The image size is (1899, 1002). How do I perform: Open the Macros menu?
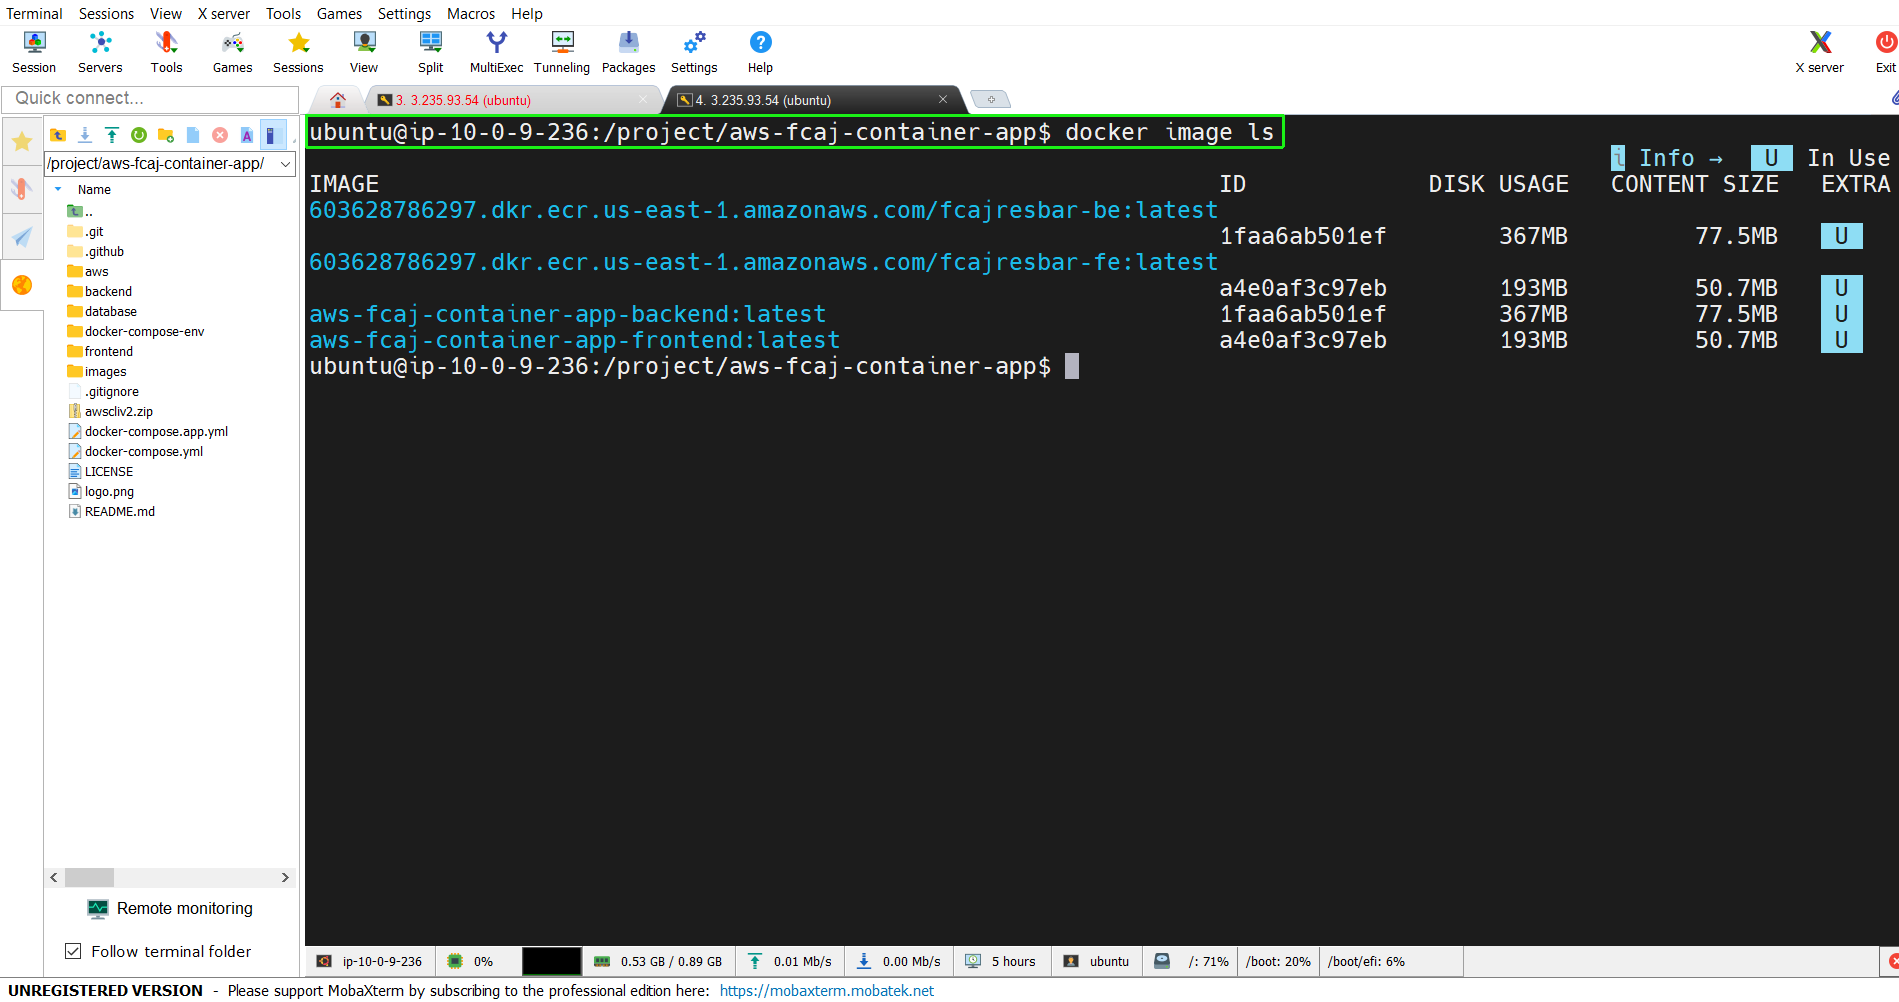point(471,13)
